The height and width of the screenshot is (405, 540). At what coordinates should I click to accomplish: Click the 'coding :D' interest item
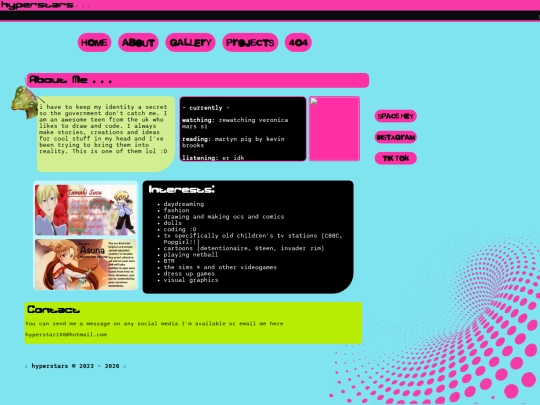(180, 229)
